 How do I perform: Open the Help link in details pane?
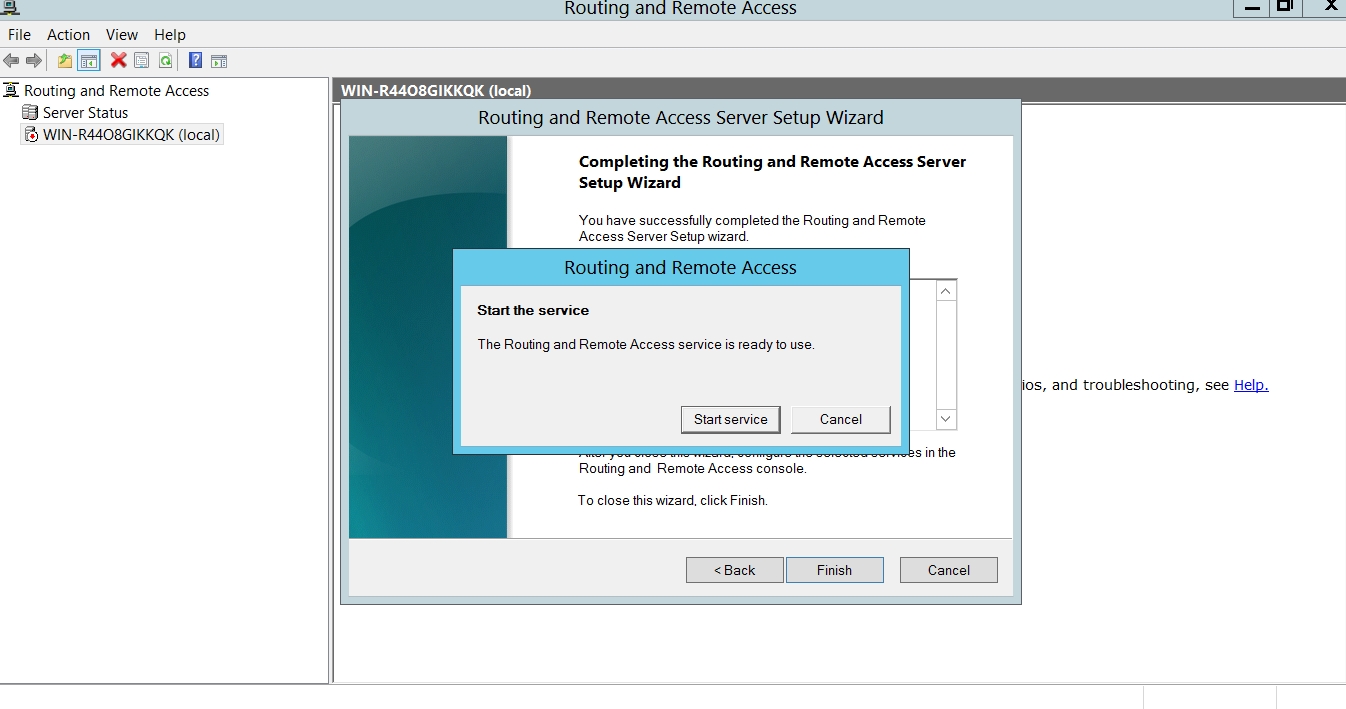(1250, 385)
